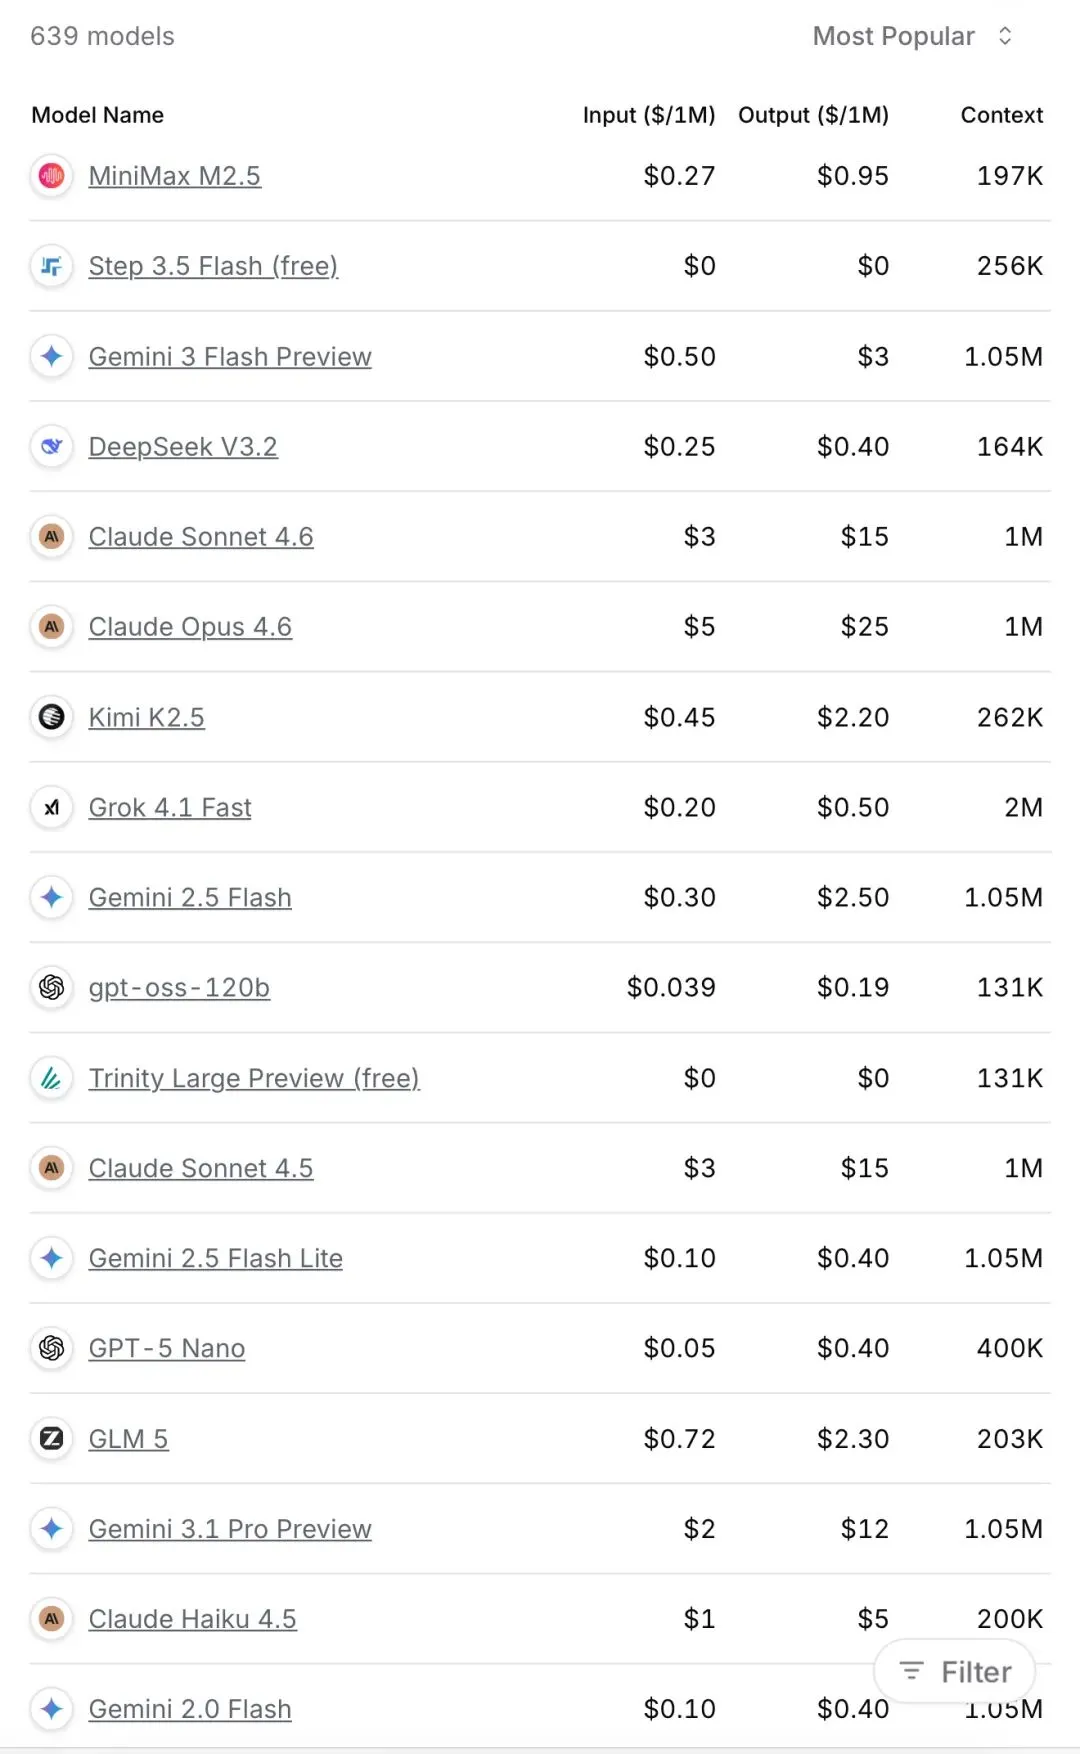Click the Model Name column header
This screenshot has width=1080, height=1754.
click(98, 115)
